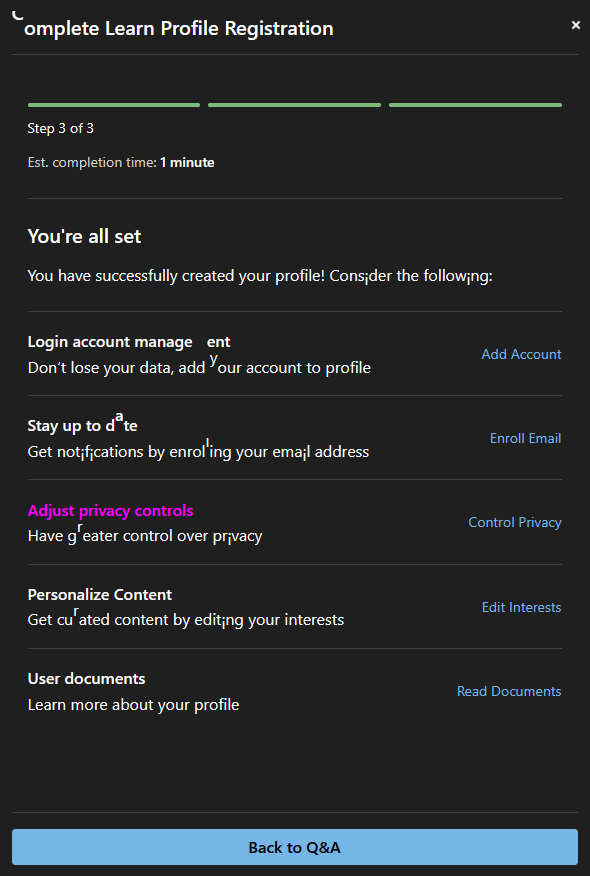Click the first green progress segment
Image resolution: width=590 pixels, height=876 pixels.
pyautogui.click(x=113, y=104)
